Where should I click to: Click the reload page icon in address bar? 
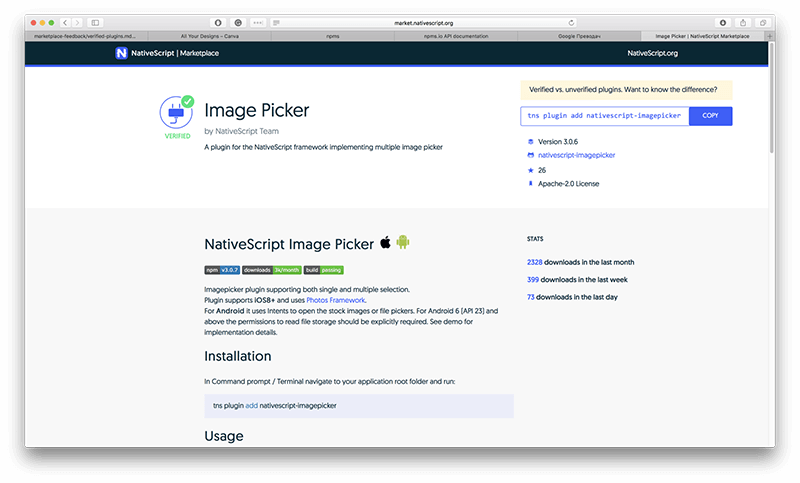[571, 22]
